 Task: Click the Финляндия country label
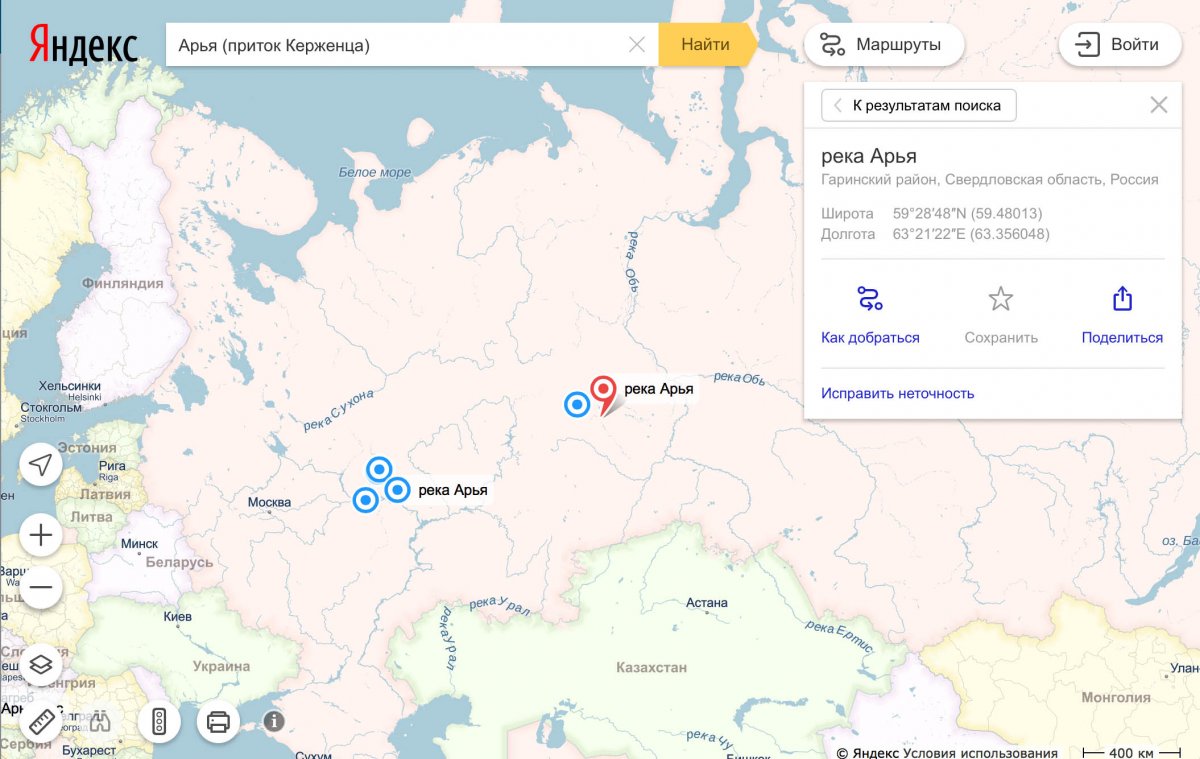pyautogui.click(x=122, y=283)
